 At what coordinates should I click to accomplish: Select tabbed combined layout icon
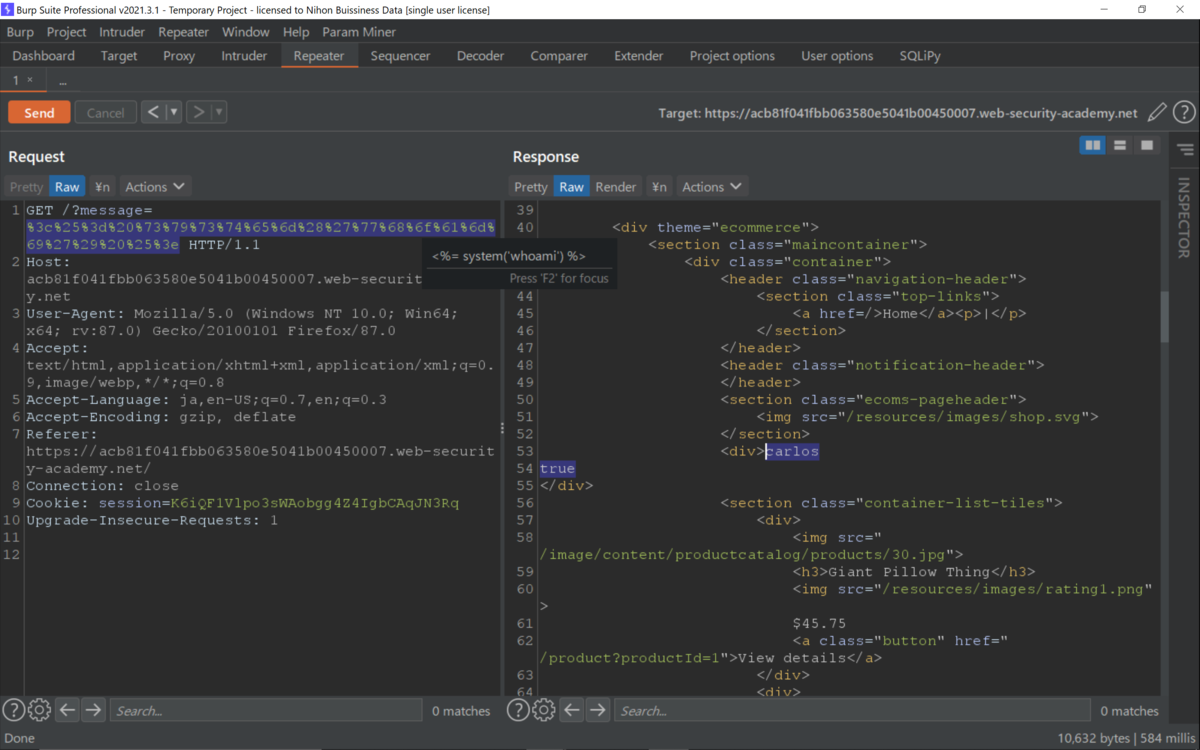click(x=1147, y=146)
